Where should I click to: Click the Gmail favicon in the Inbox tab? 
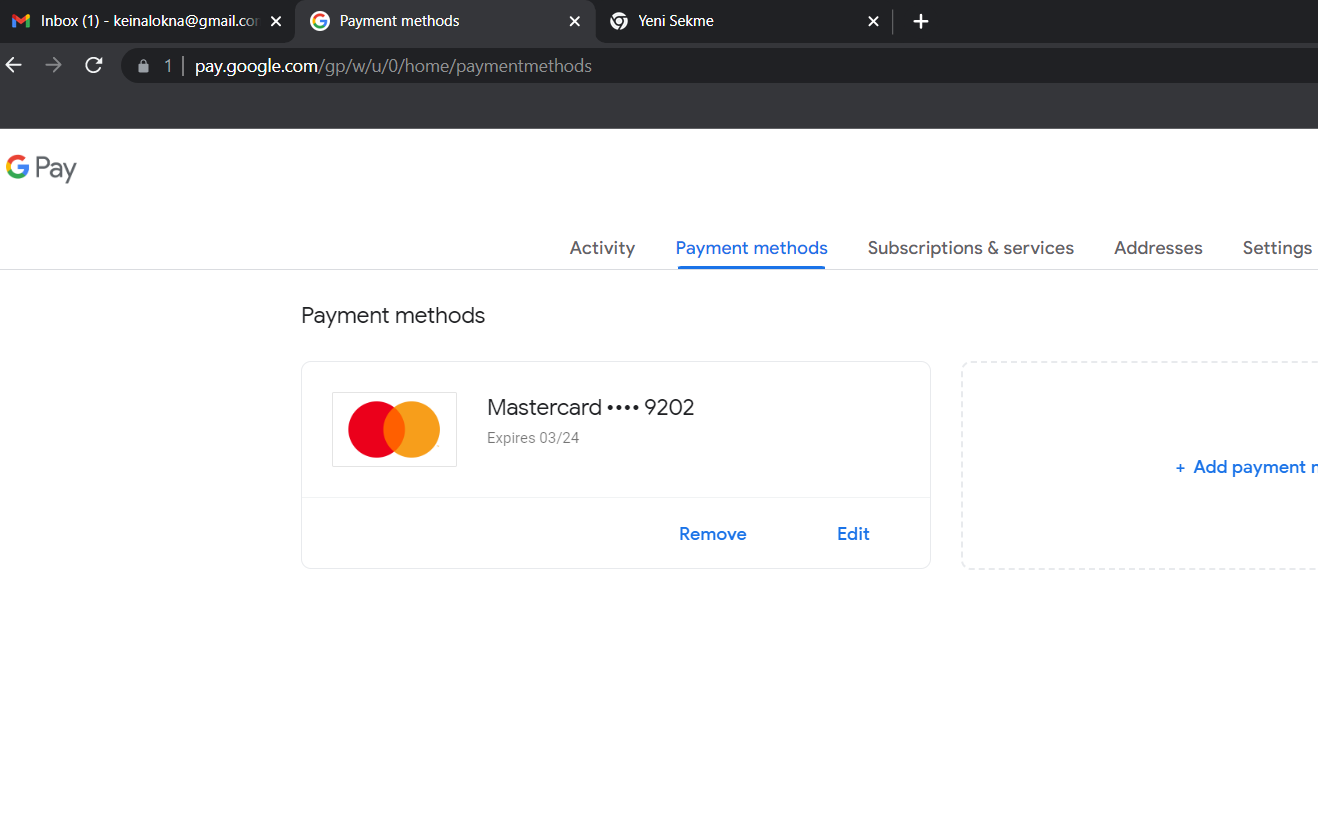click(21, 21)
